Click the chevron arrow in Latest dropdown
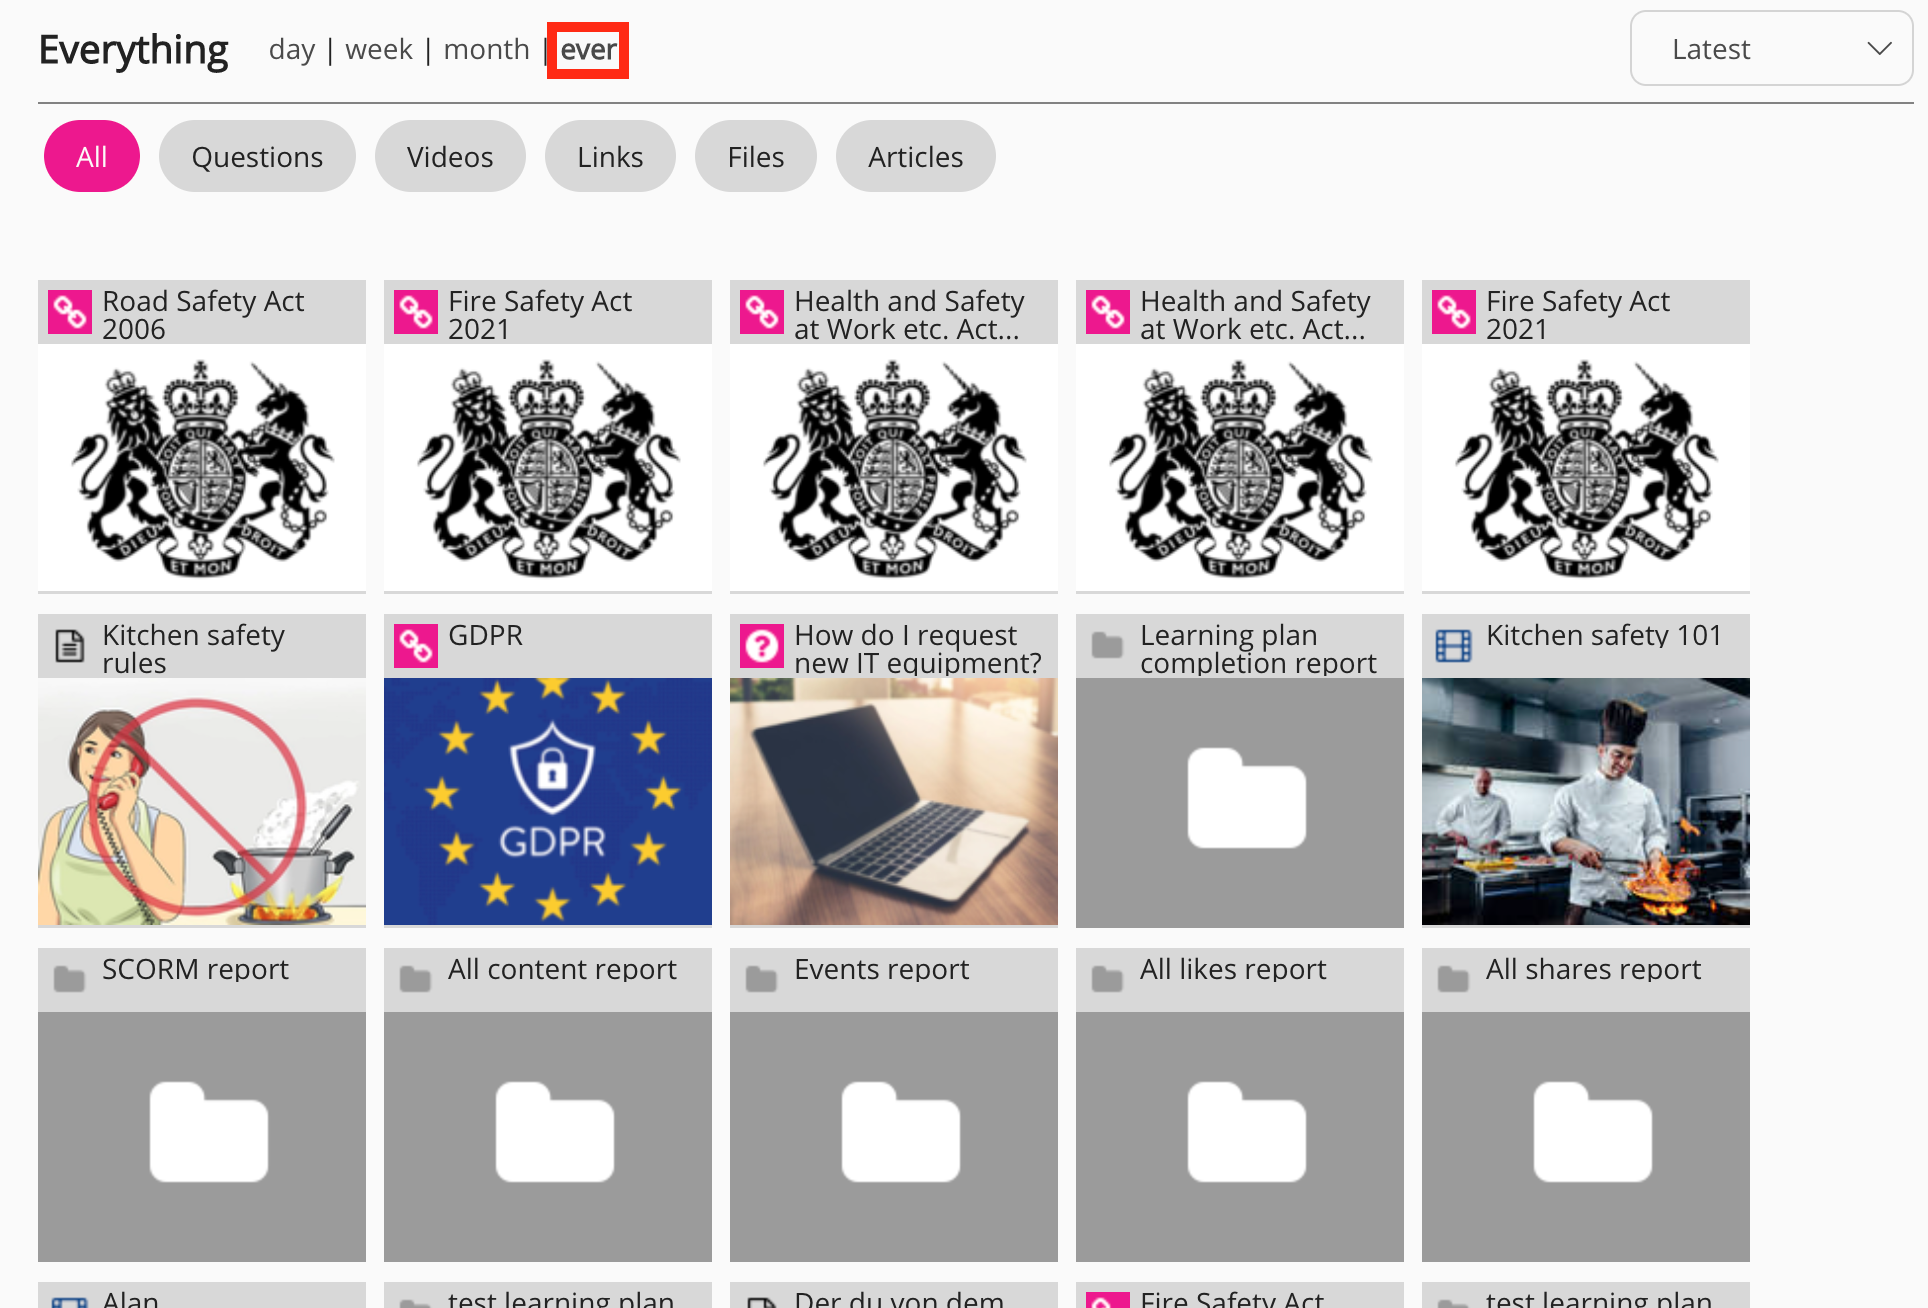 (x=1879, y=49)
